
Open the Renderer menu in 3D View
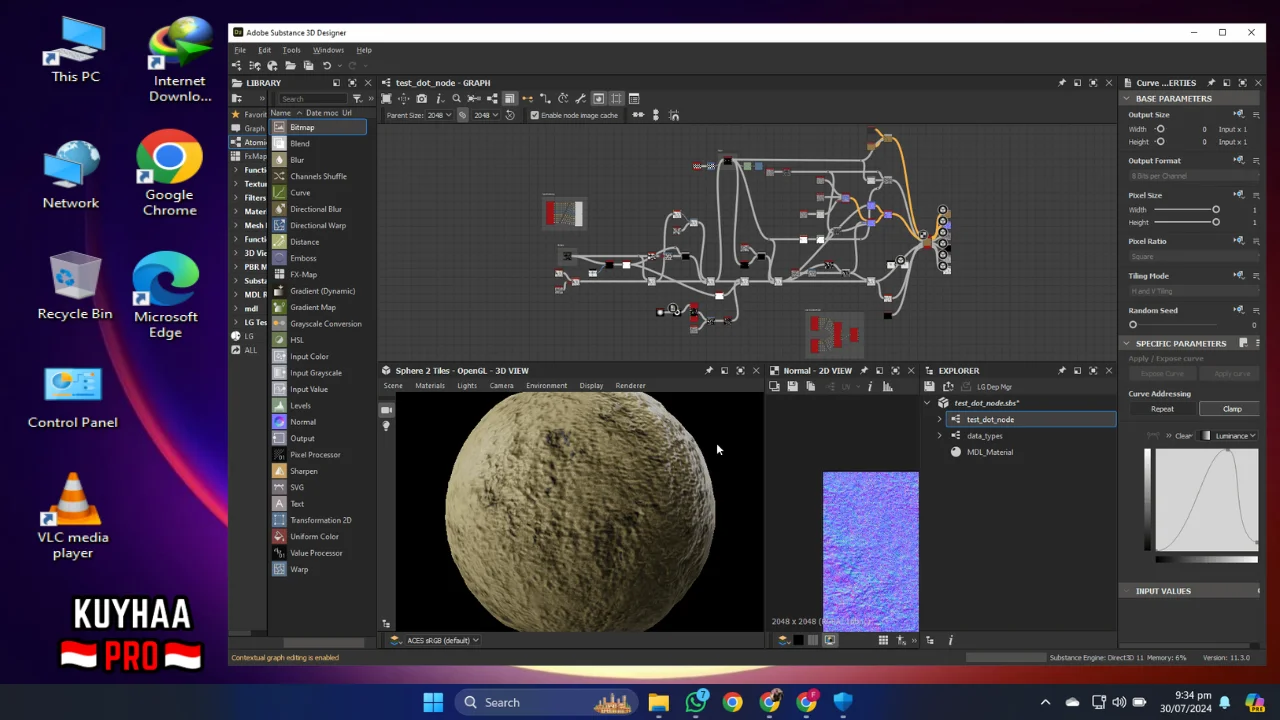tap(630, 386)
